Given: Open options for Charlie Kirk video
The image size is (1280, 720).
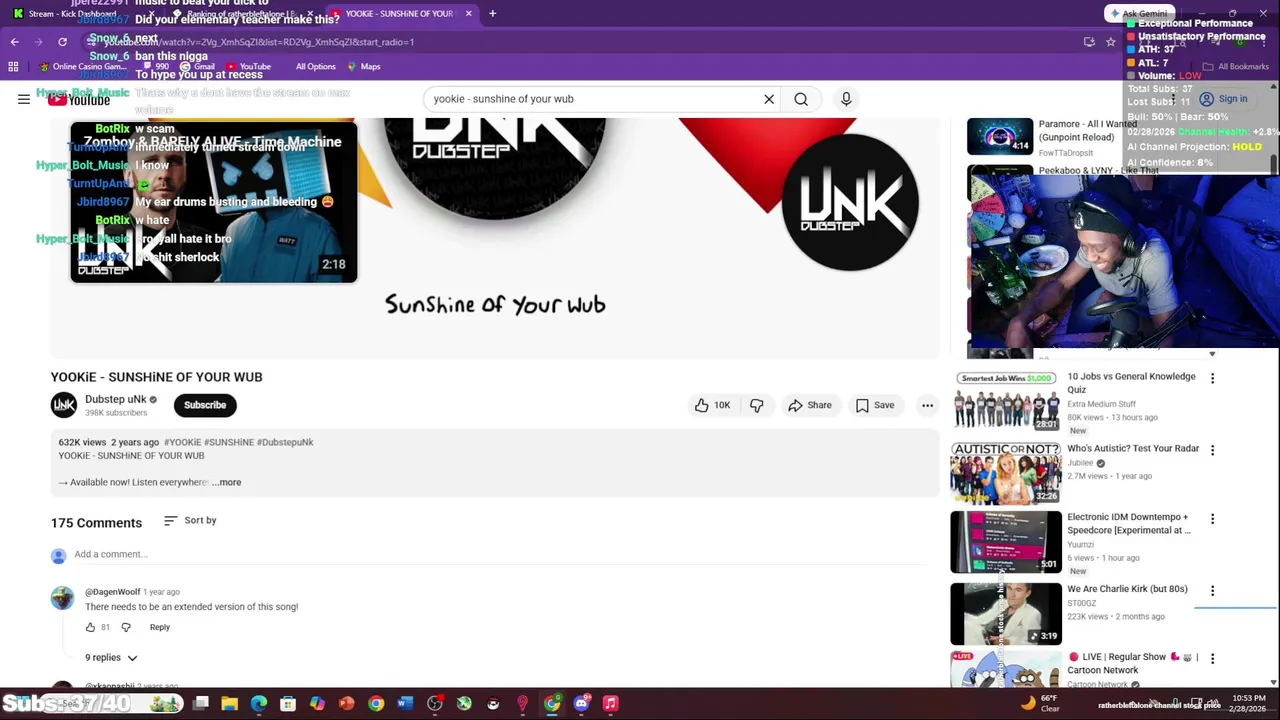Looking at the screenshot, I should tap(1212, 591).
